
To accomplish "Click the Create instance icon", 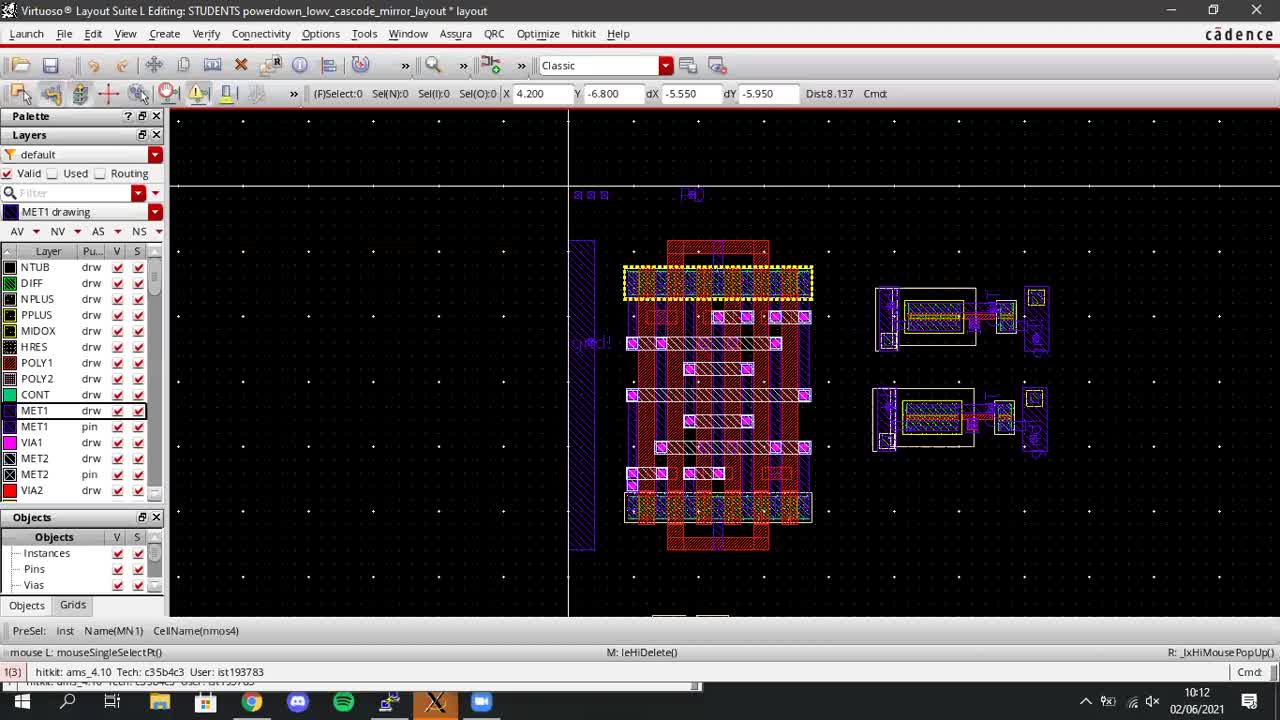I will pyautogui.click(x=491, y=65).
